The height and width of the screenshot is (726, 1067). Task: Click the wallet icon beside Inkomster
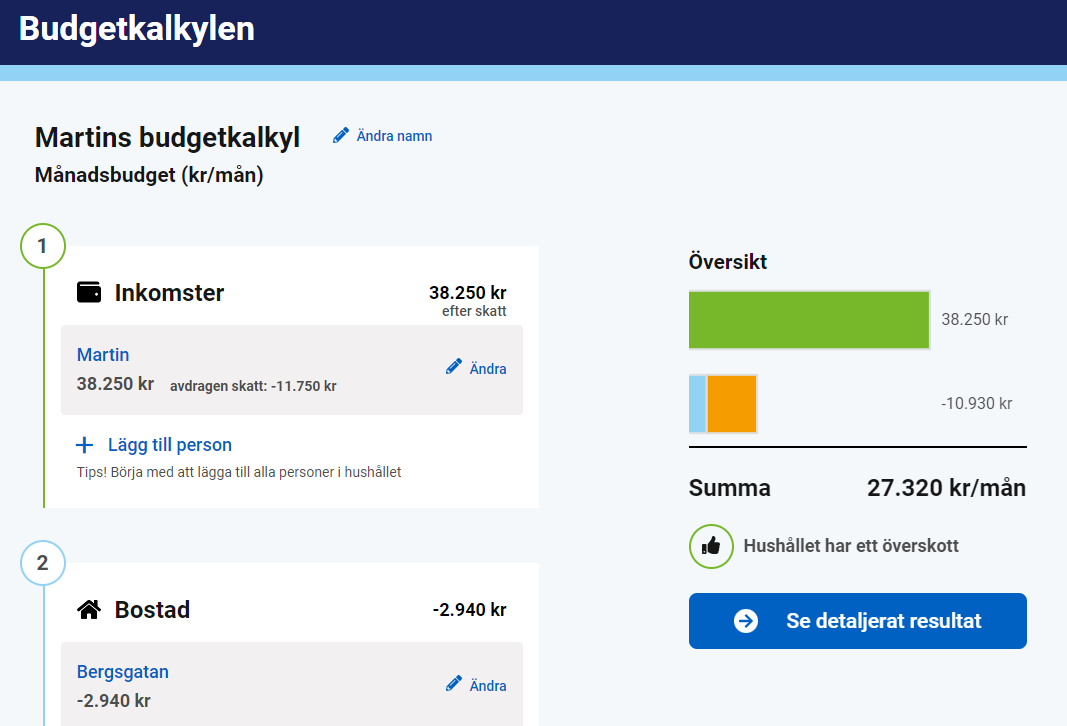[88, 291]
